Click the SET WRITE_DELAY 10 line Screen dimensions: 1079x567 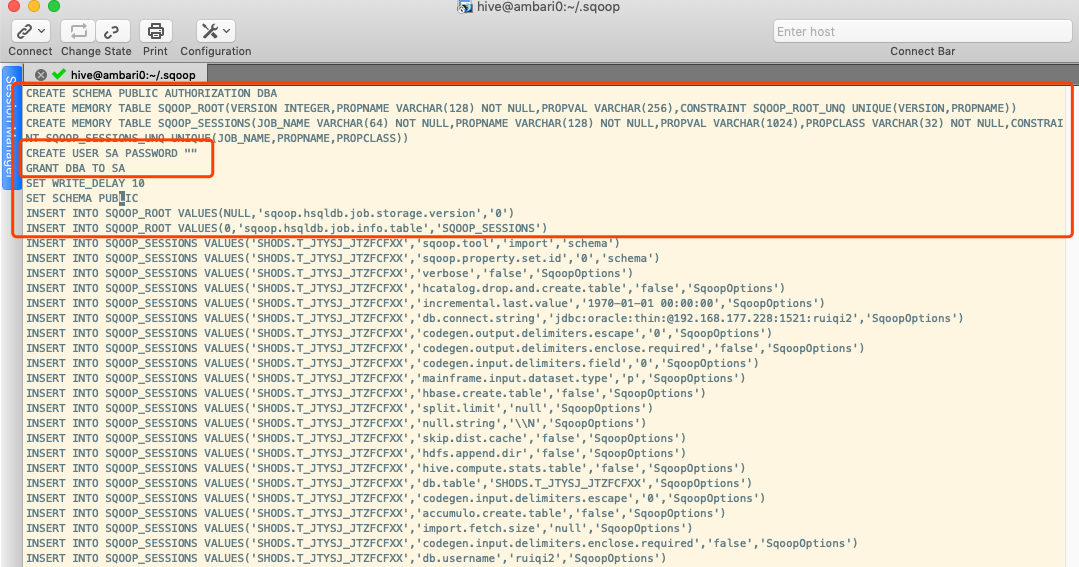[x=85, y=183]
